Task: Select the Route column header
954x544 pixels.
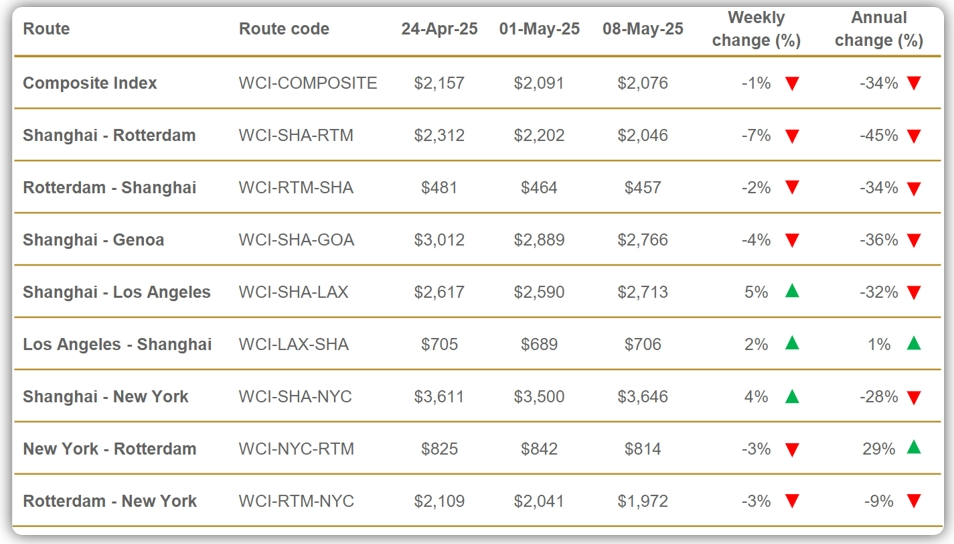Action: pyautogui.click(x=46, y=29)
